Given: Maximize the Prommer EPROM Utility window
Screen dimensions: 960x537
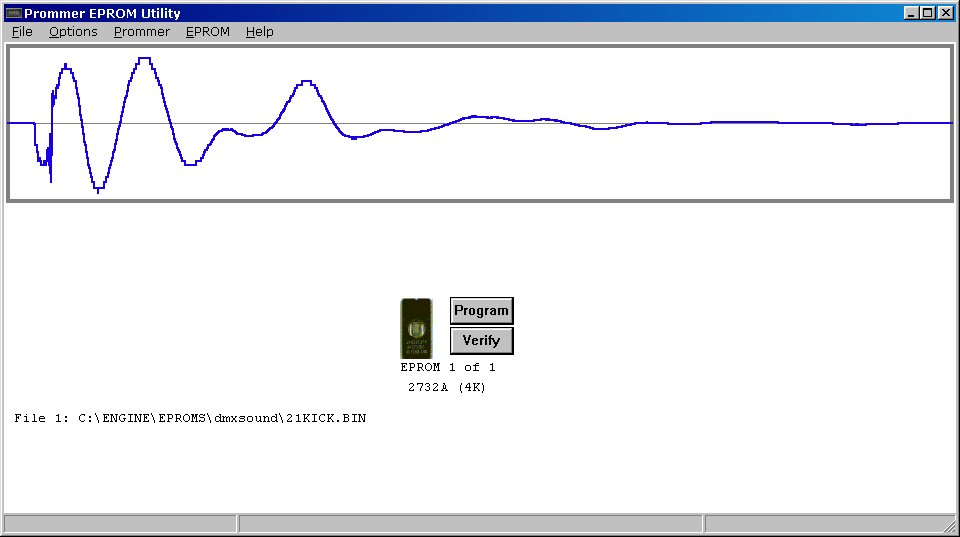Looking at the screenshot, I should click(x=928, y=13).
